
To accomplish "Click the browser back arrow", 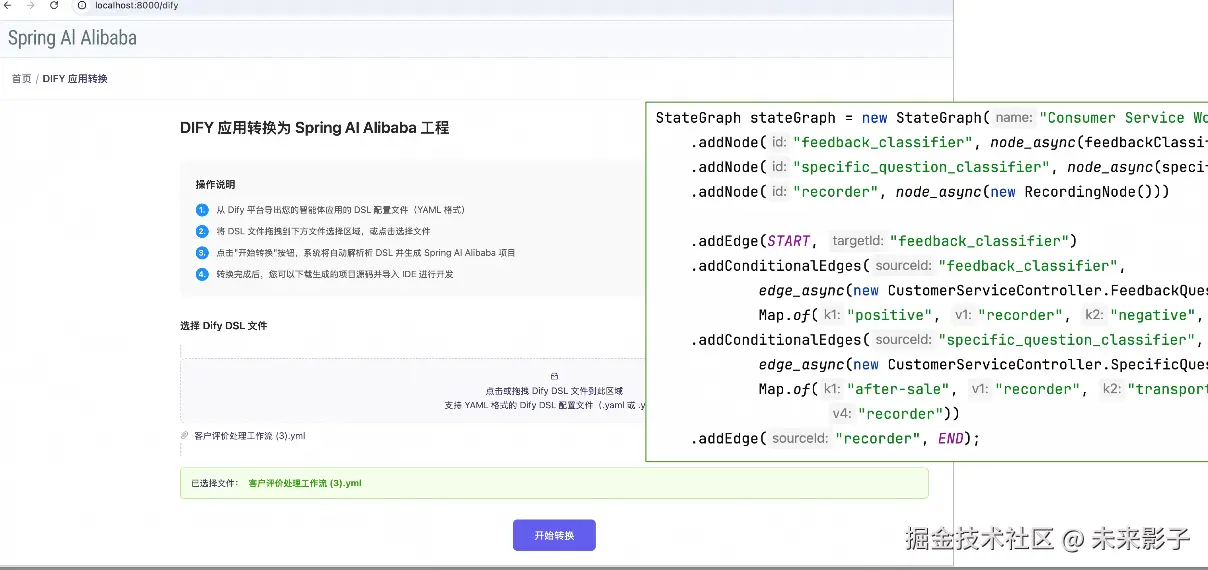I will [x=9, y=6].
